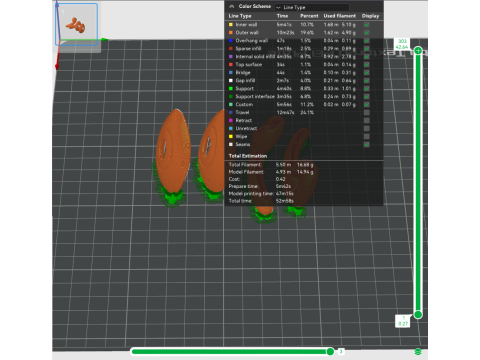Click the layers icon beside horizontal slider

(418, 352)
